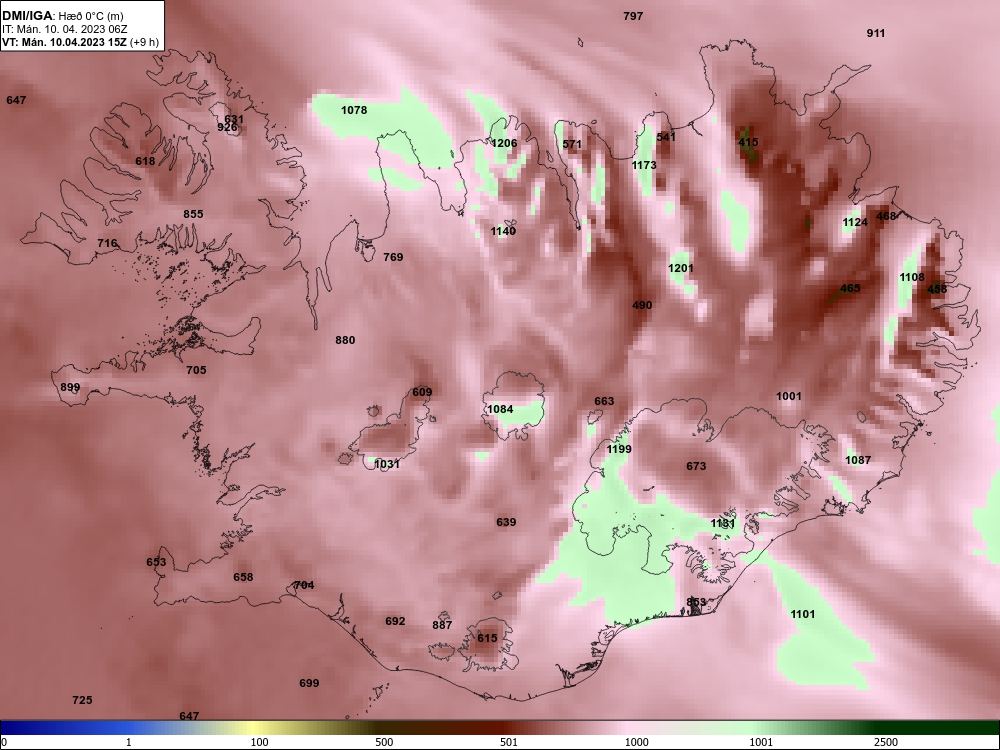The width and height of the screenshot is (1000, 750).
Task: Click the map value 541
Action: 666,137
